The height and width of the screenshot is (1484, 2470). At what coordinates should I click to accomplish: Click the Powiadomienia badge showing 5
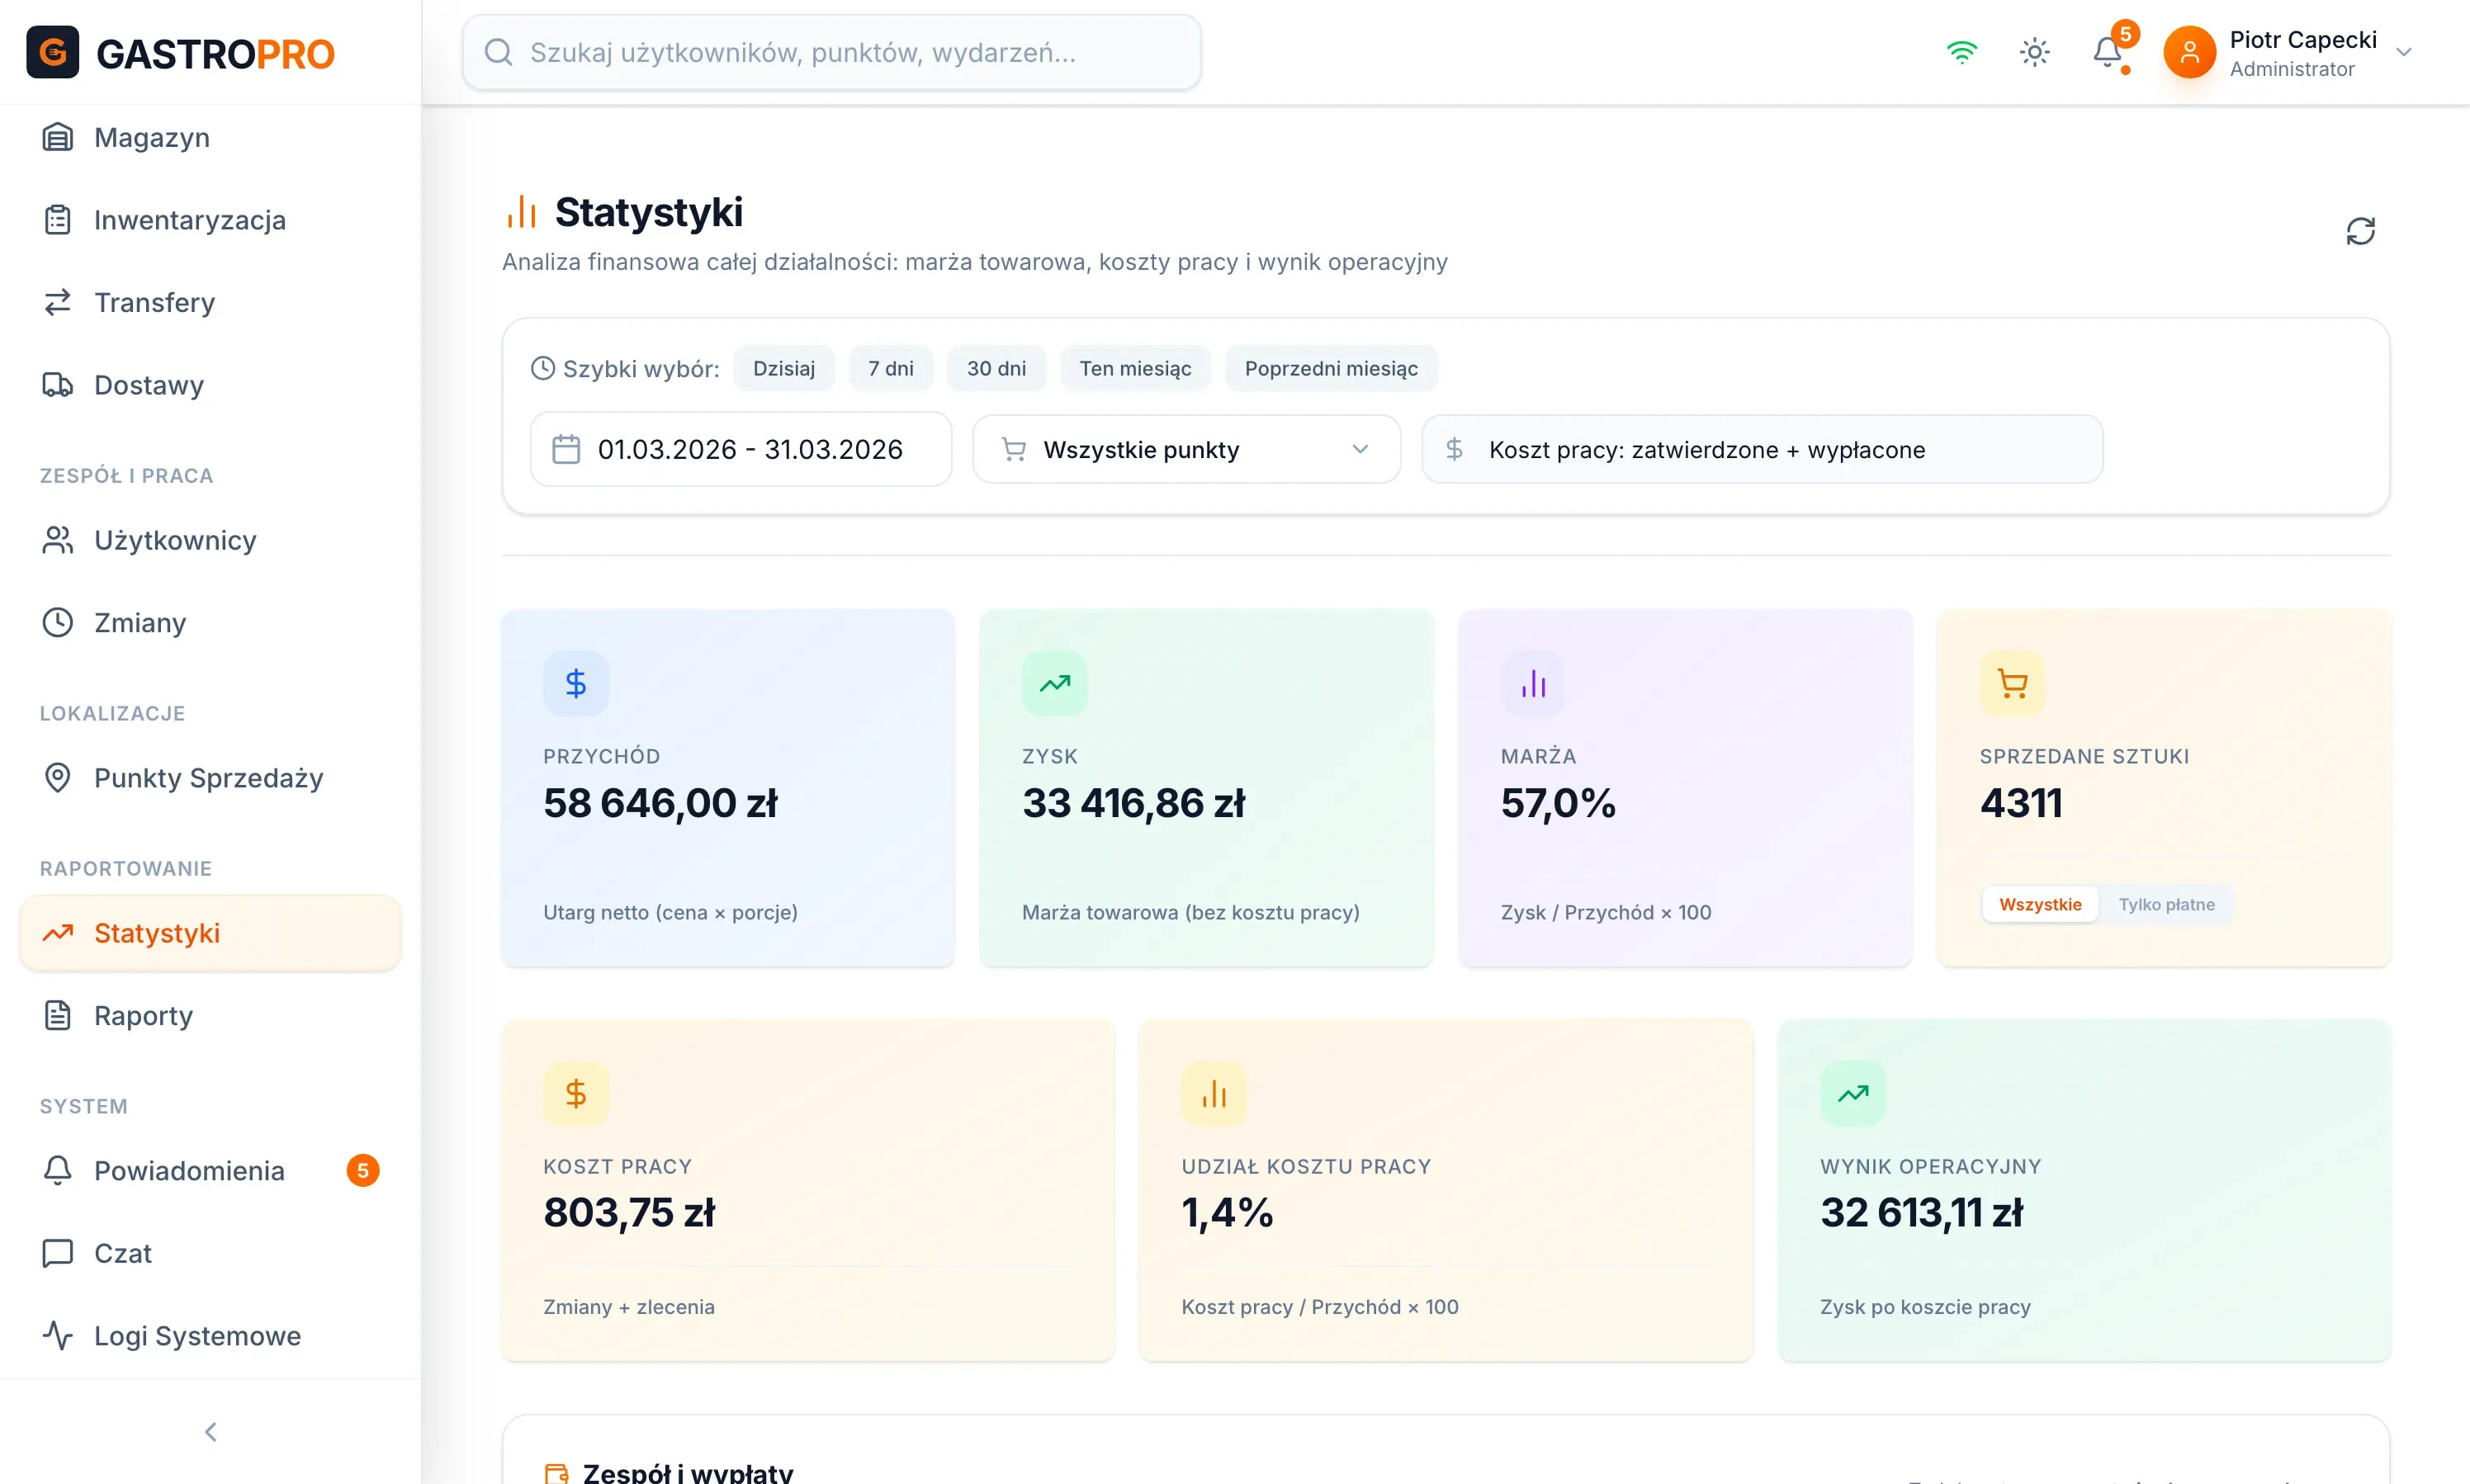(x=363, y=1171)
